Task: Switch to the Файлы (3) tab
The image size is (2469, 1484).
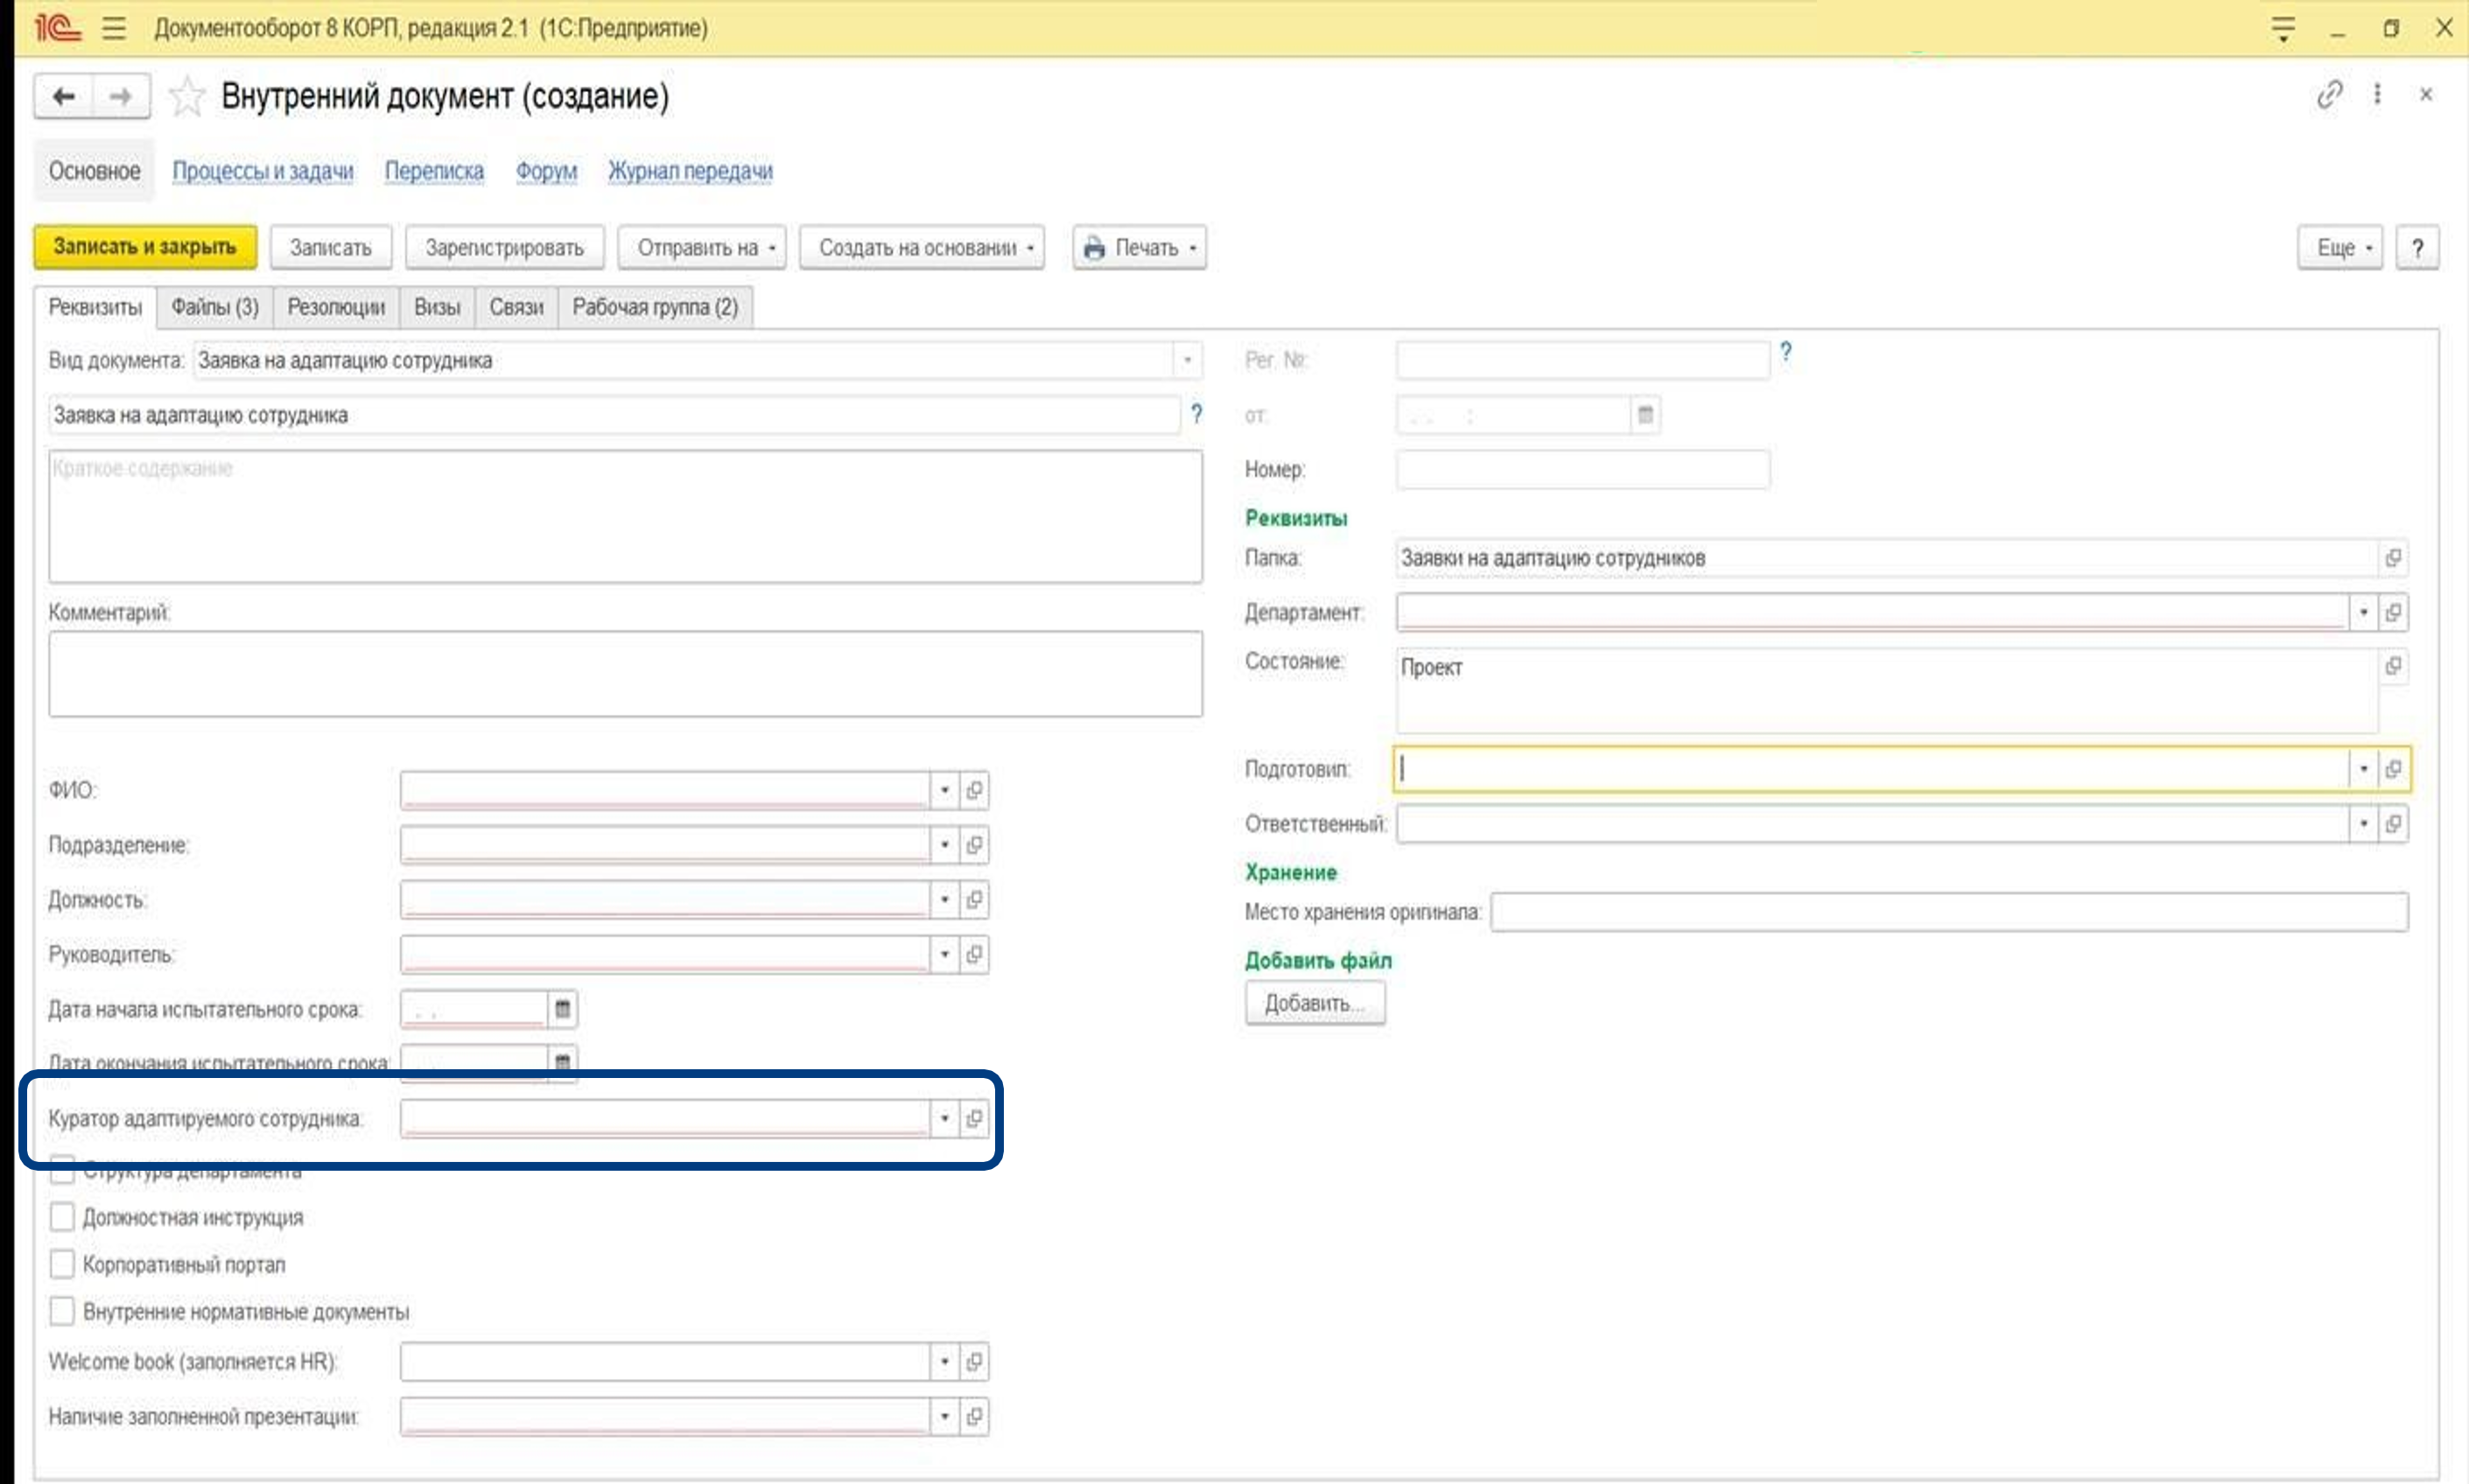Action: pos(215,307)
